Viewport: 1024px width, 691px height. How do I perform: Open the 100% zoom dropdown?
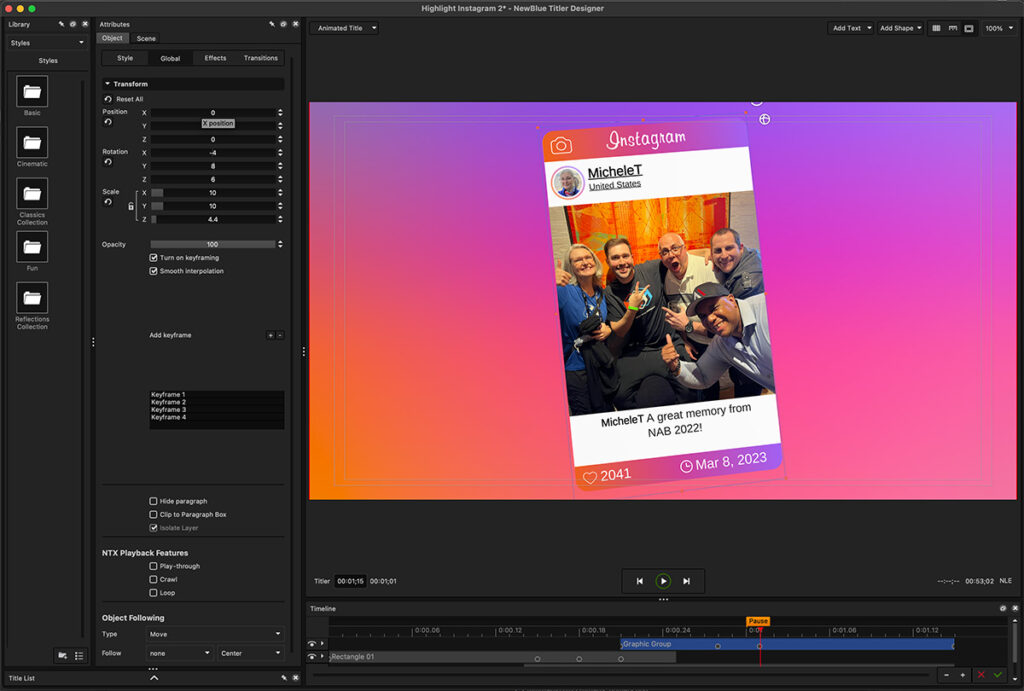pyautogui.click(x=999, y=28)
